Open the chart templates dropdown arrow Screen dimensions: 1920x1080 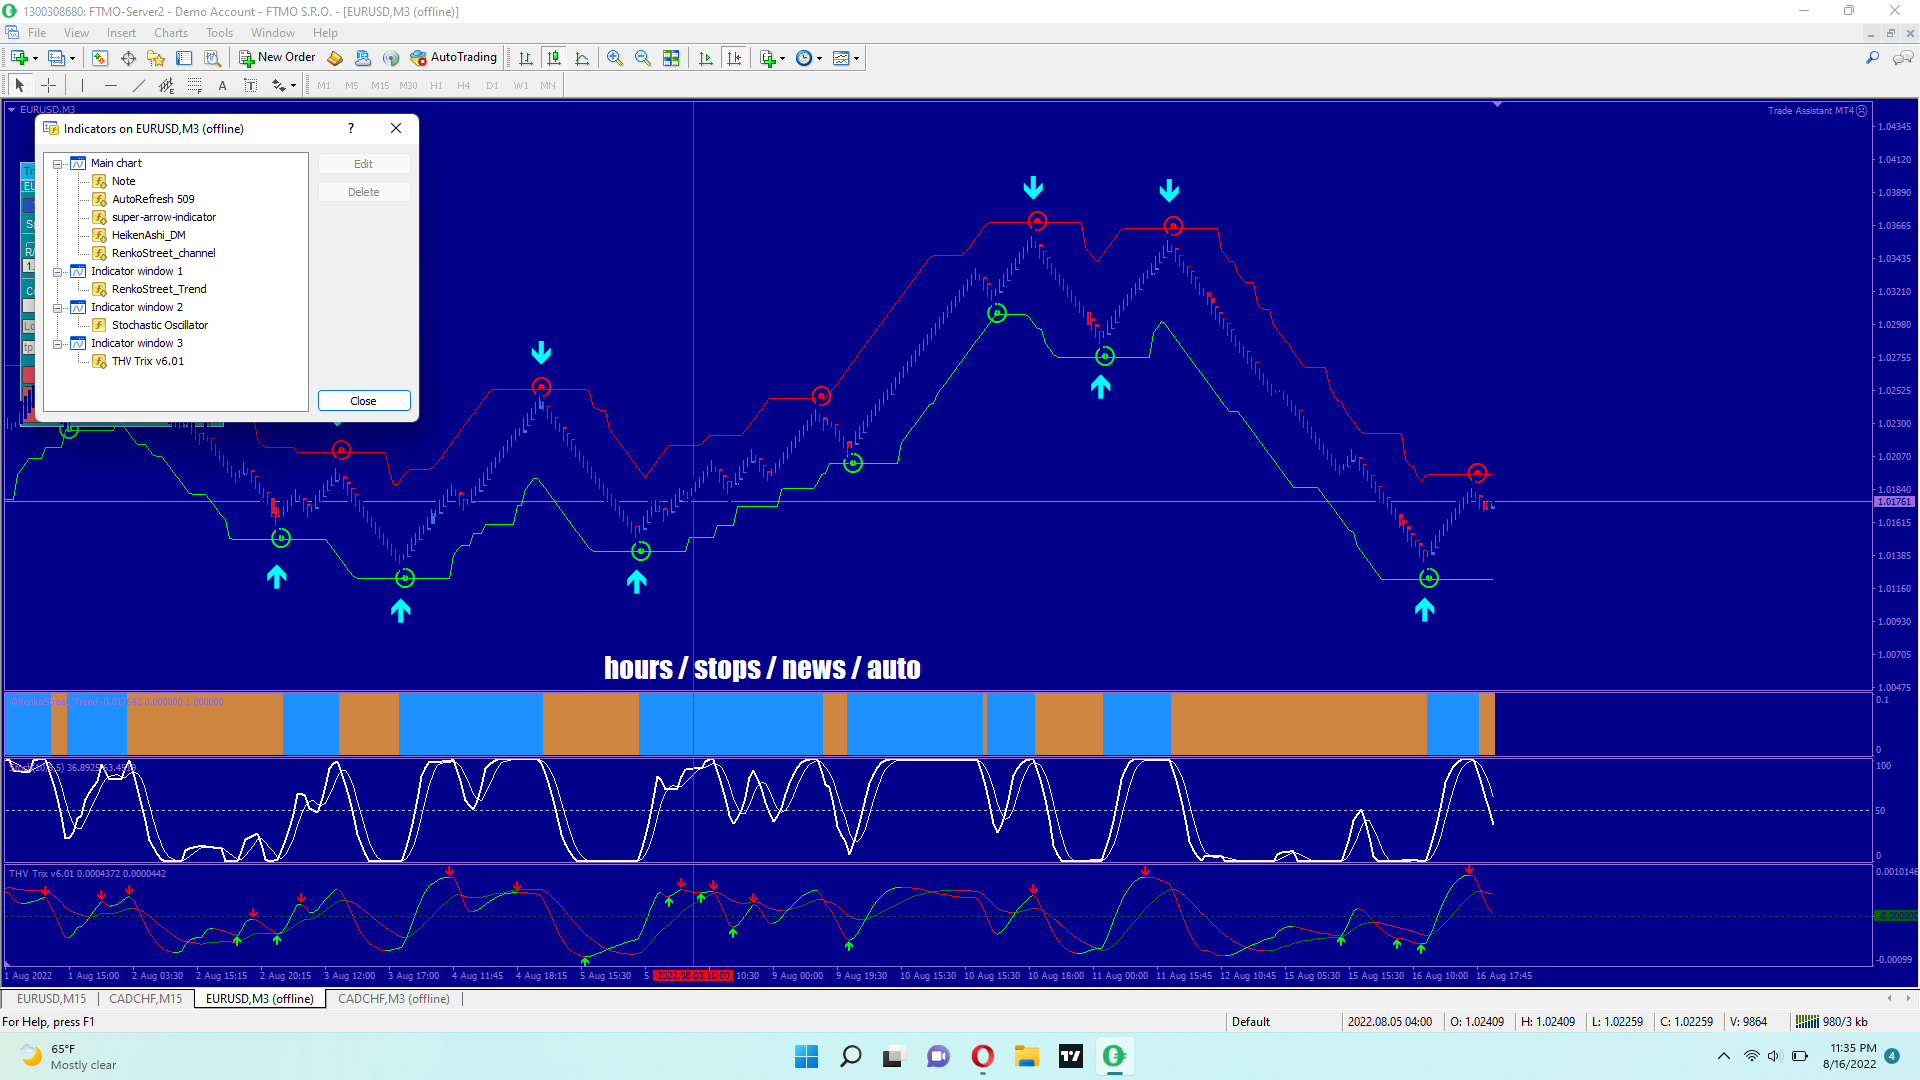click(857, 58)
